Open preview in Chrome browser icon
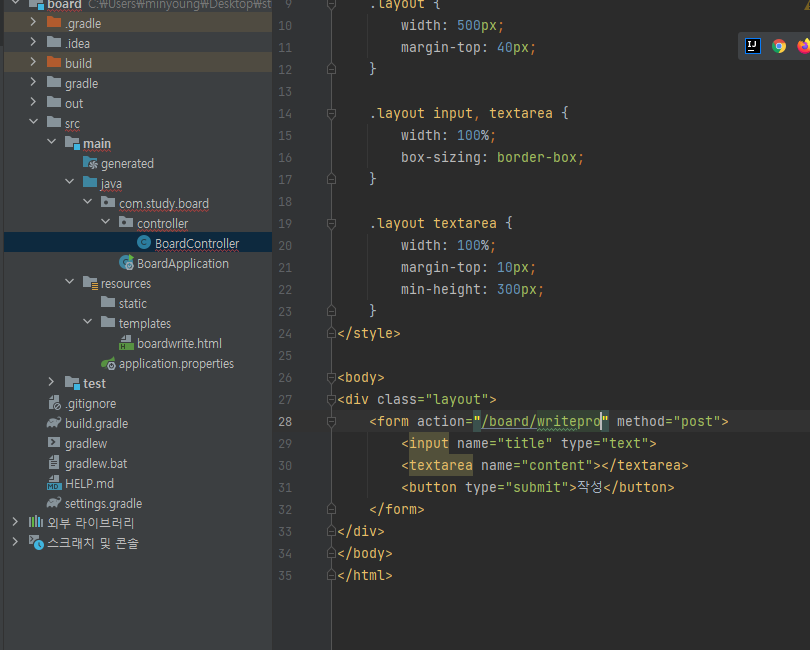The width and height of the screenshot is (810, 650). click(x=779, y=46)
